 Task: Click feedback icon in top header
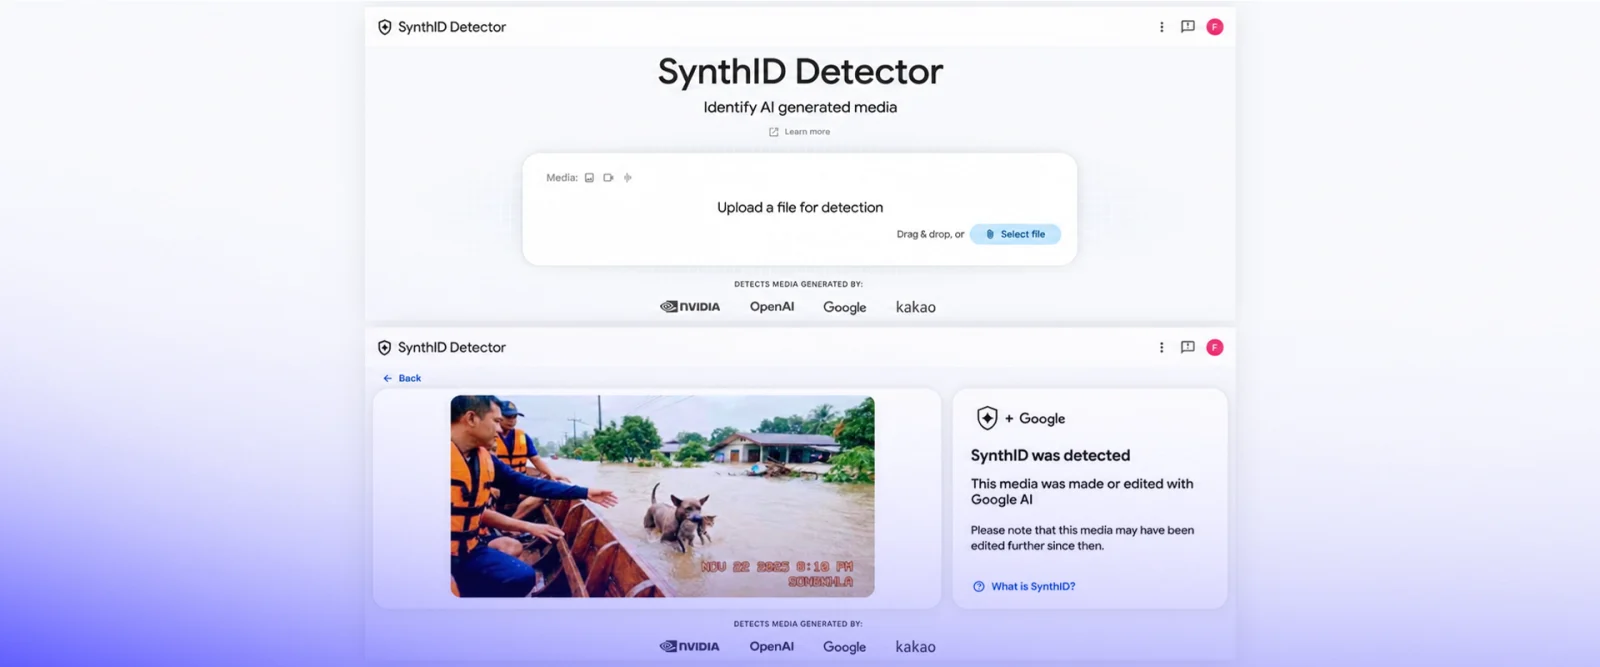1188,27
